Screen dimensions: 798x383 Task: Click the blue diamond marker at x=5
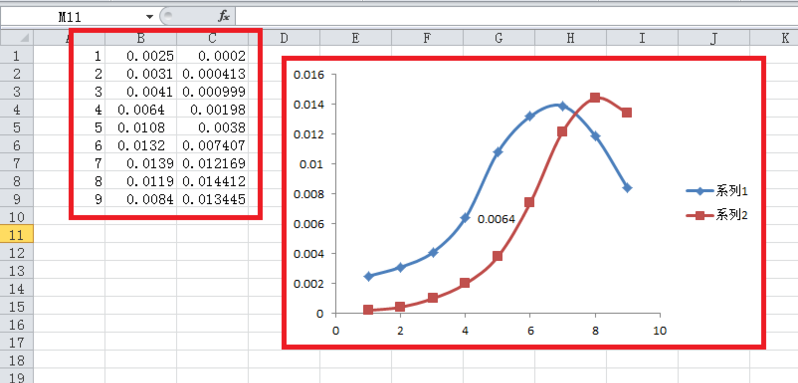tap(498, 152)
